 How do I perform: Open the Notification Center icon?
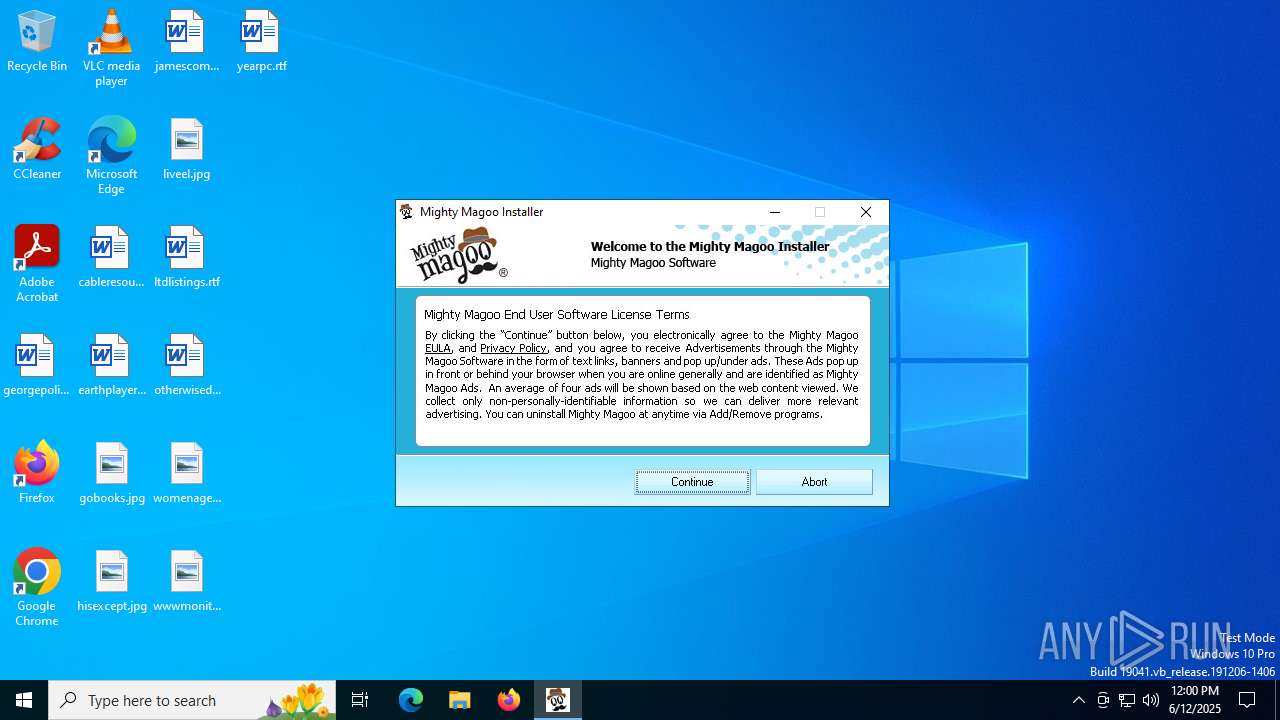[x=1248, y=700]
